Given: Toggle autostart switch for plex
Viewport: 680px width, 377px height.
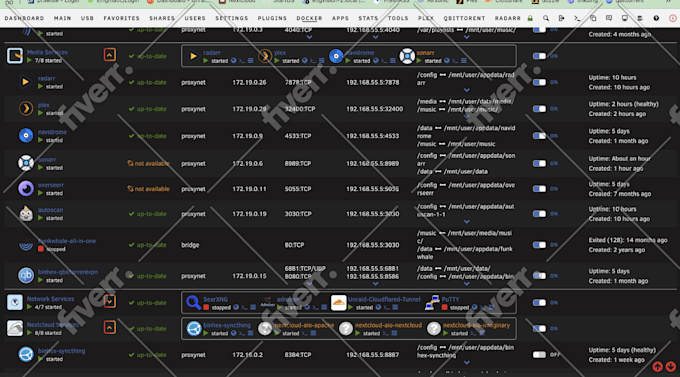Looking at the screenshot, I should (539, 109).
